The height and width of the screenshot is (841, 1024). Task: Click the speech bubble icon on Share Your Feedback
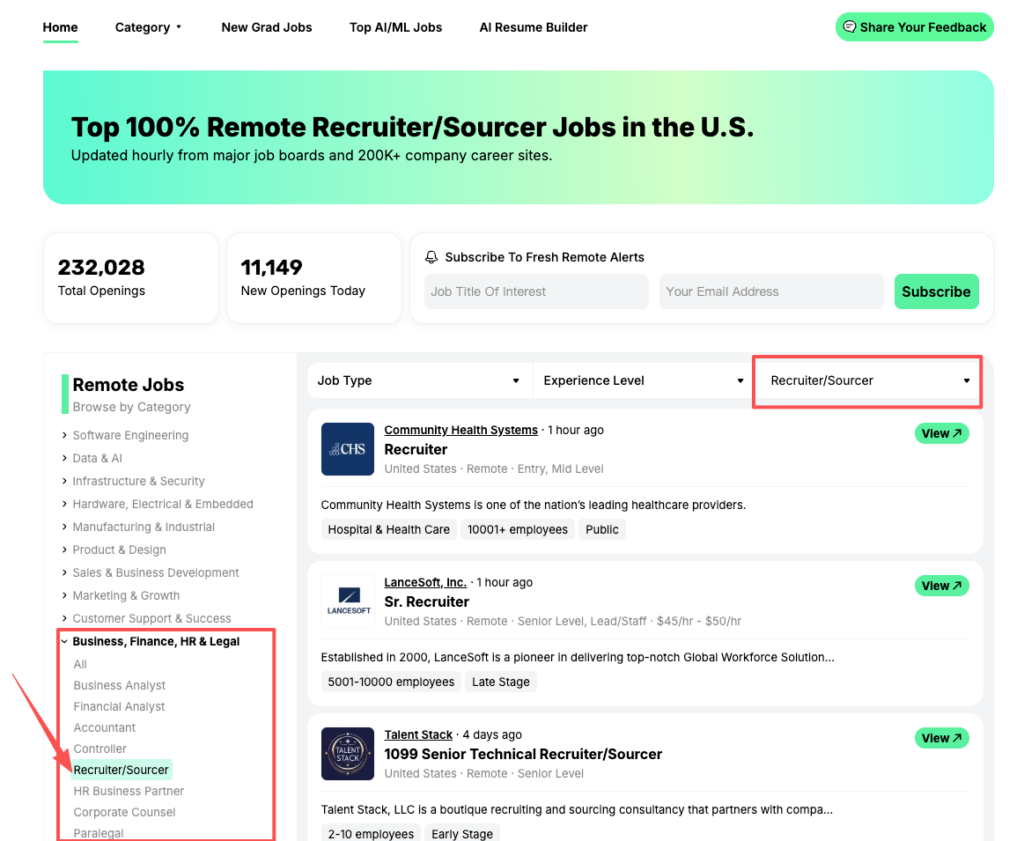(x=851, y=27)
